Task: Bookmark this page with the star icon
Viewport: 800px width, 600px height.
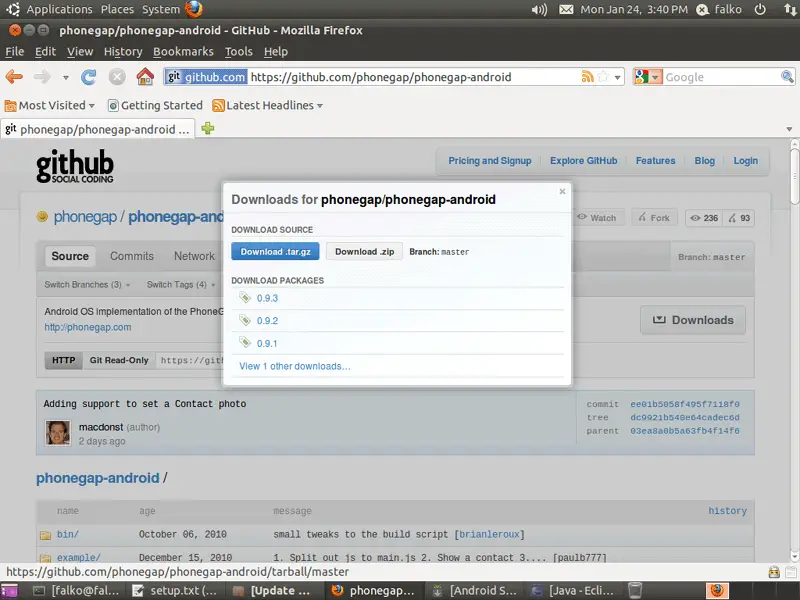Action: (604, 77)
